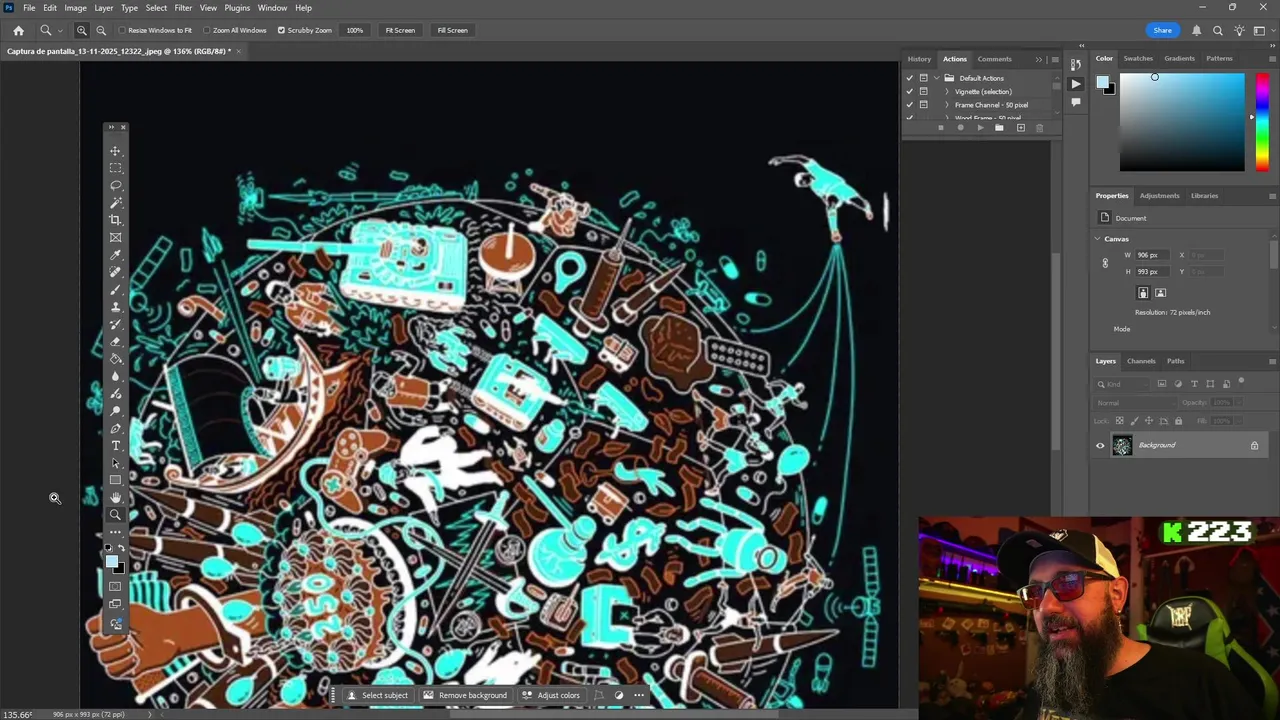Screen dimensions: 1280x720
Task: Choose Zoom Out magnifier in options bar
Action: click(101, 30)
